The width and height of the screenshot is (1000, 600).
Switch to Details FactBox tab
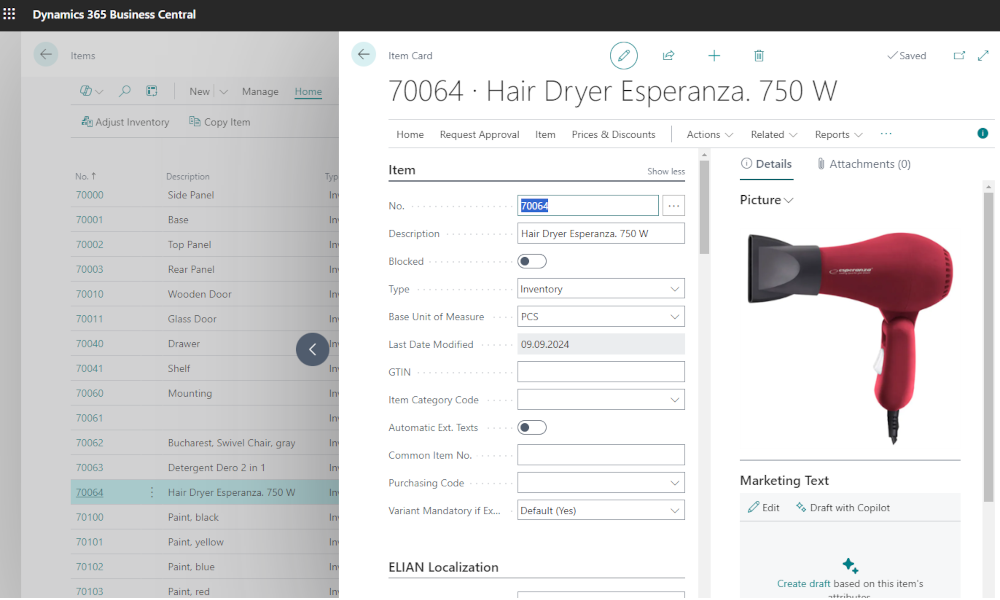click(x=766, y=164)
